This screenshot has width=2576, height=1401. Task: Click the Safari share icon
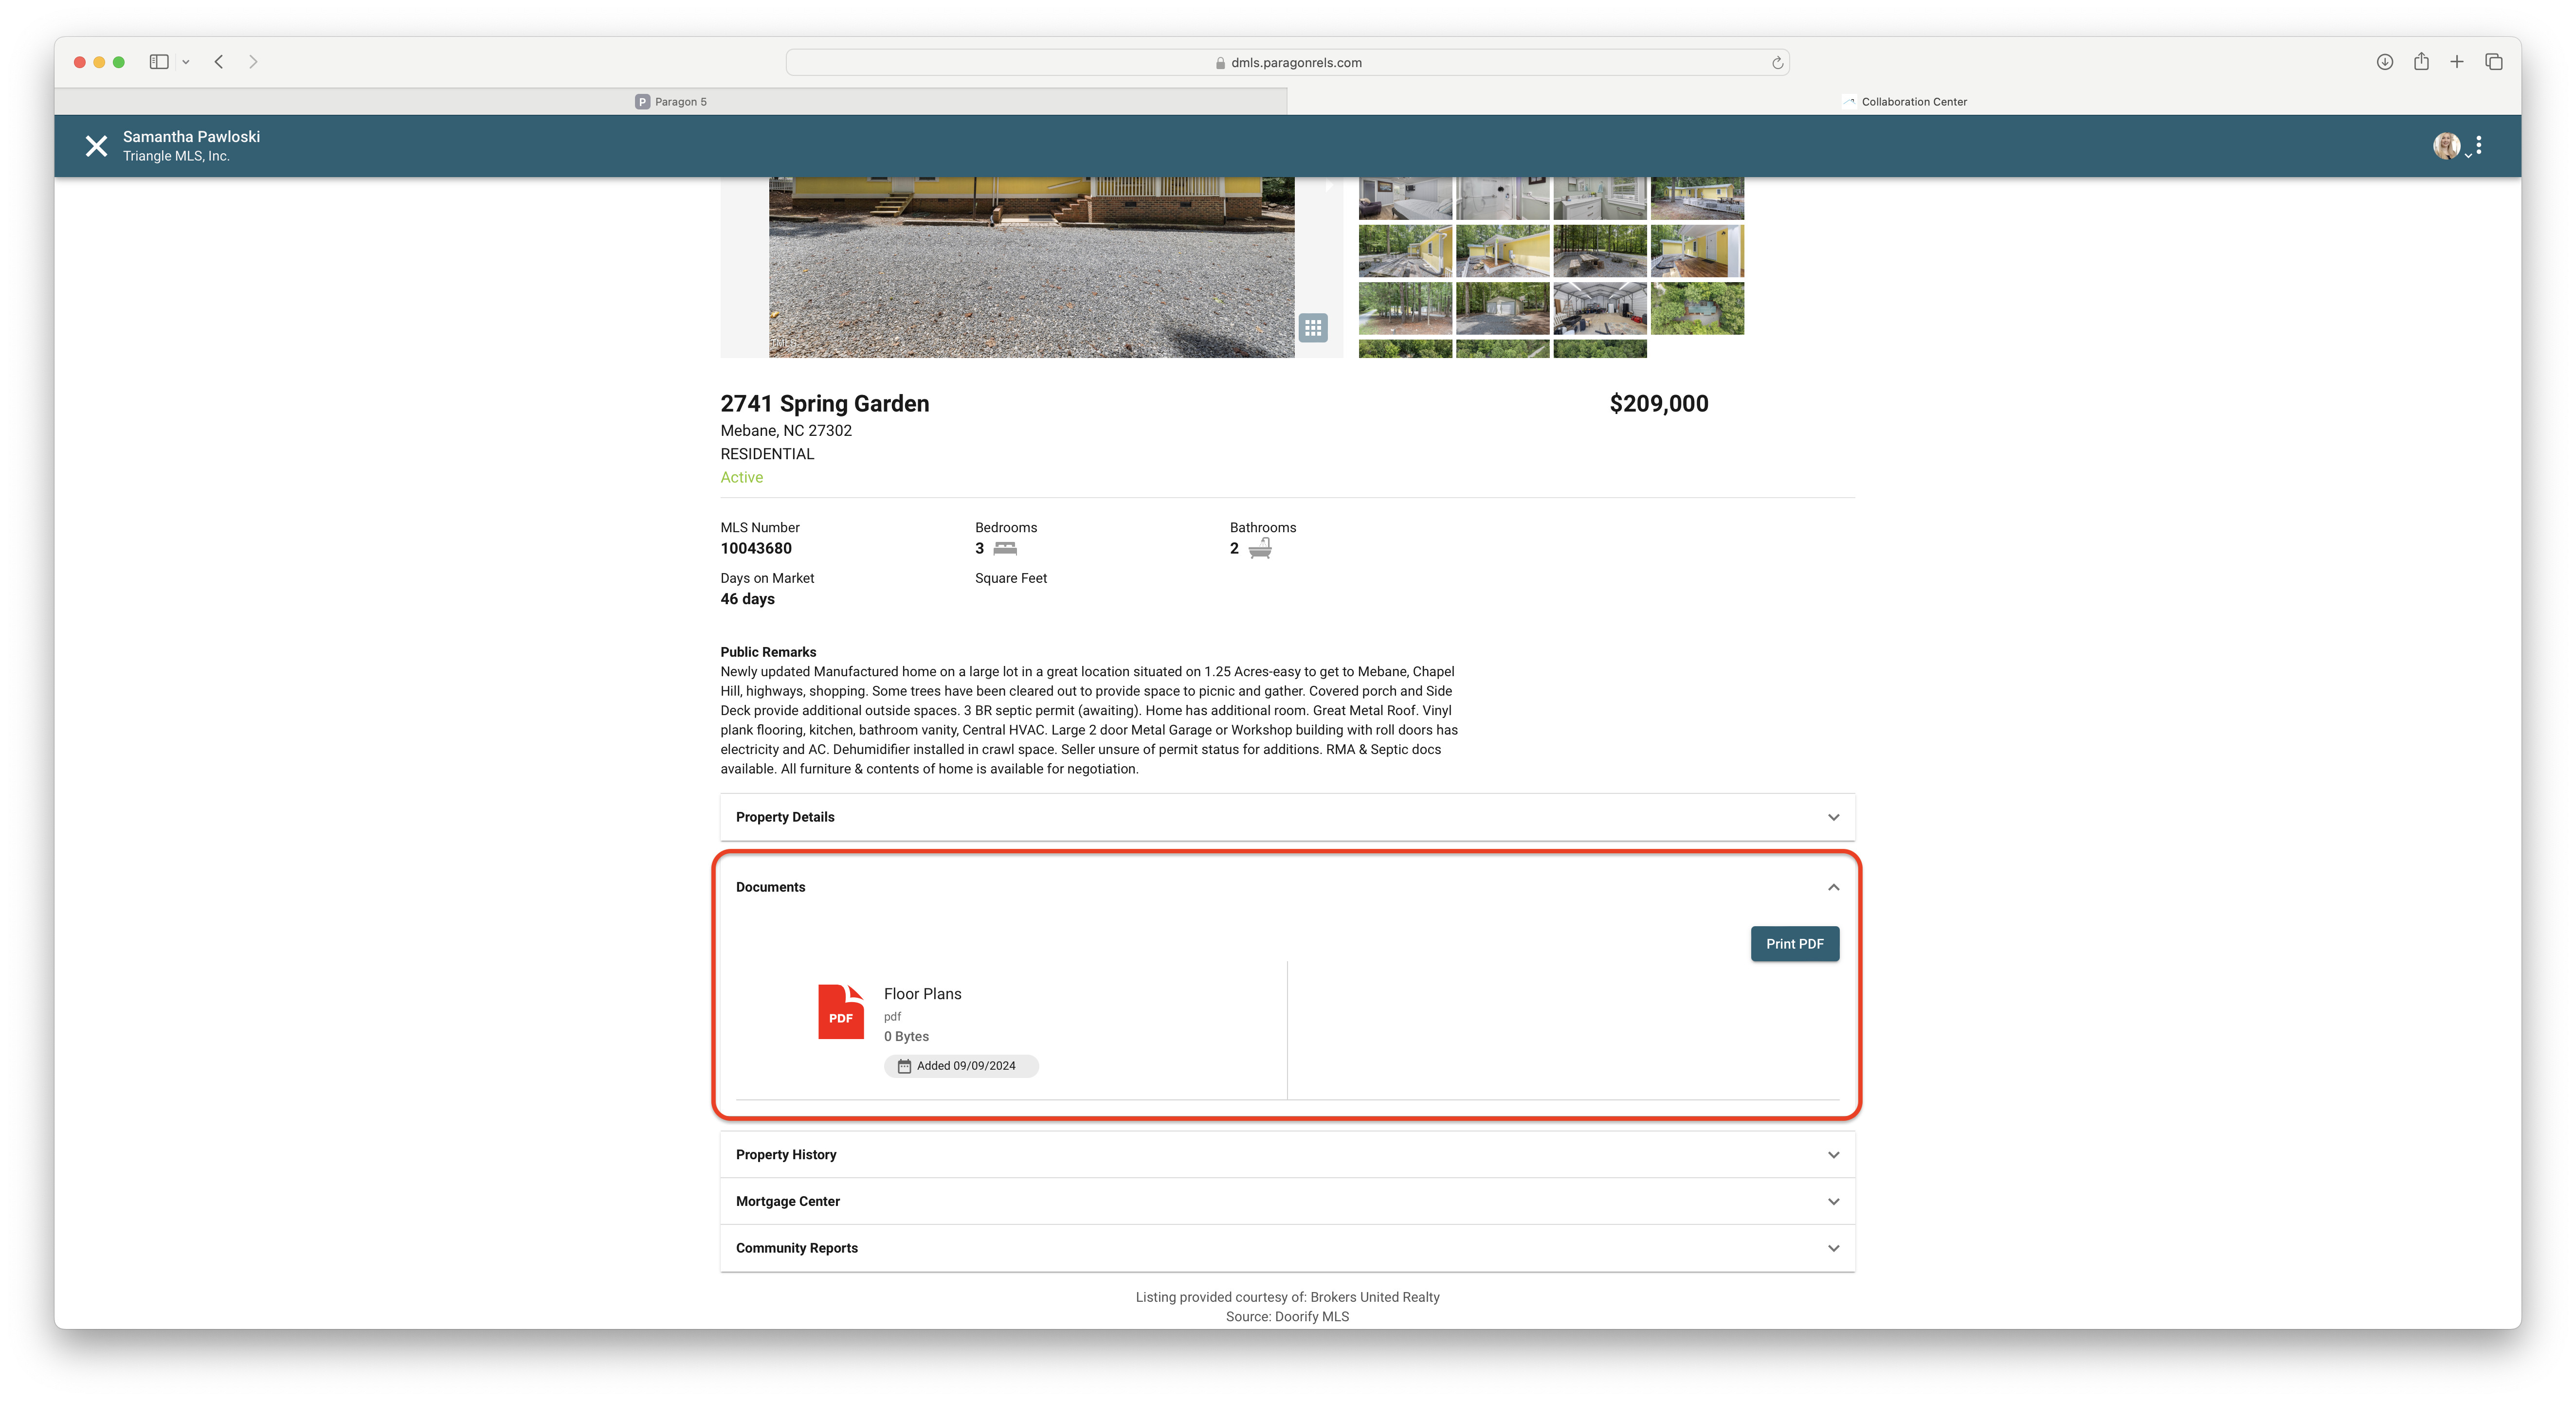[x=2420, y=62]
